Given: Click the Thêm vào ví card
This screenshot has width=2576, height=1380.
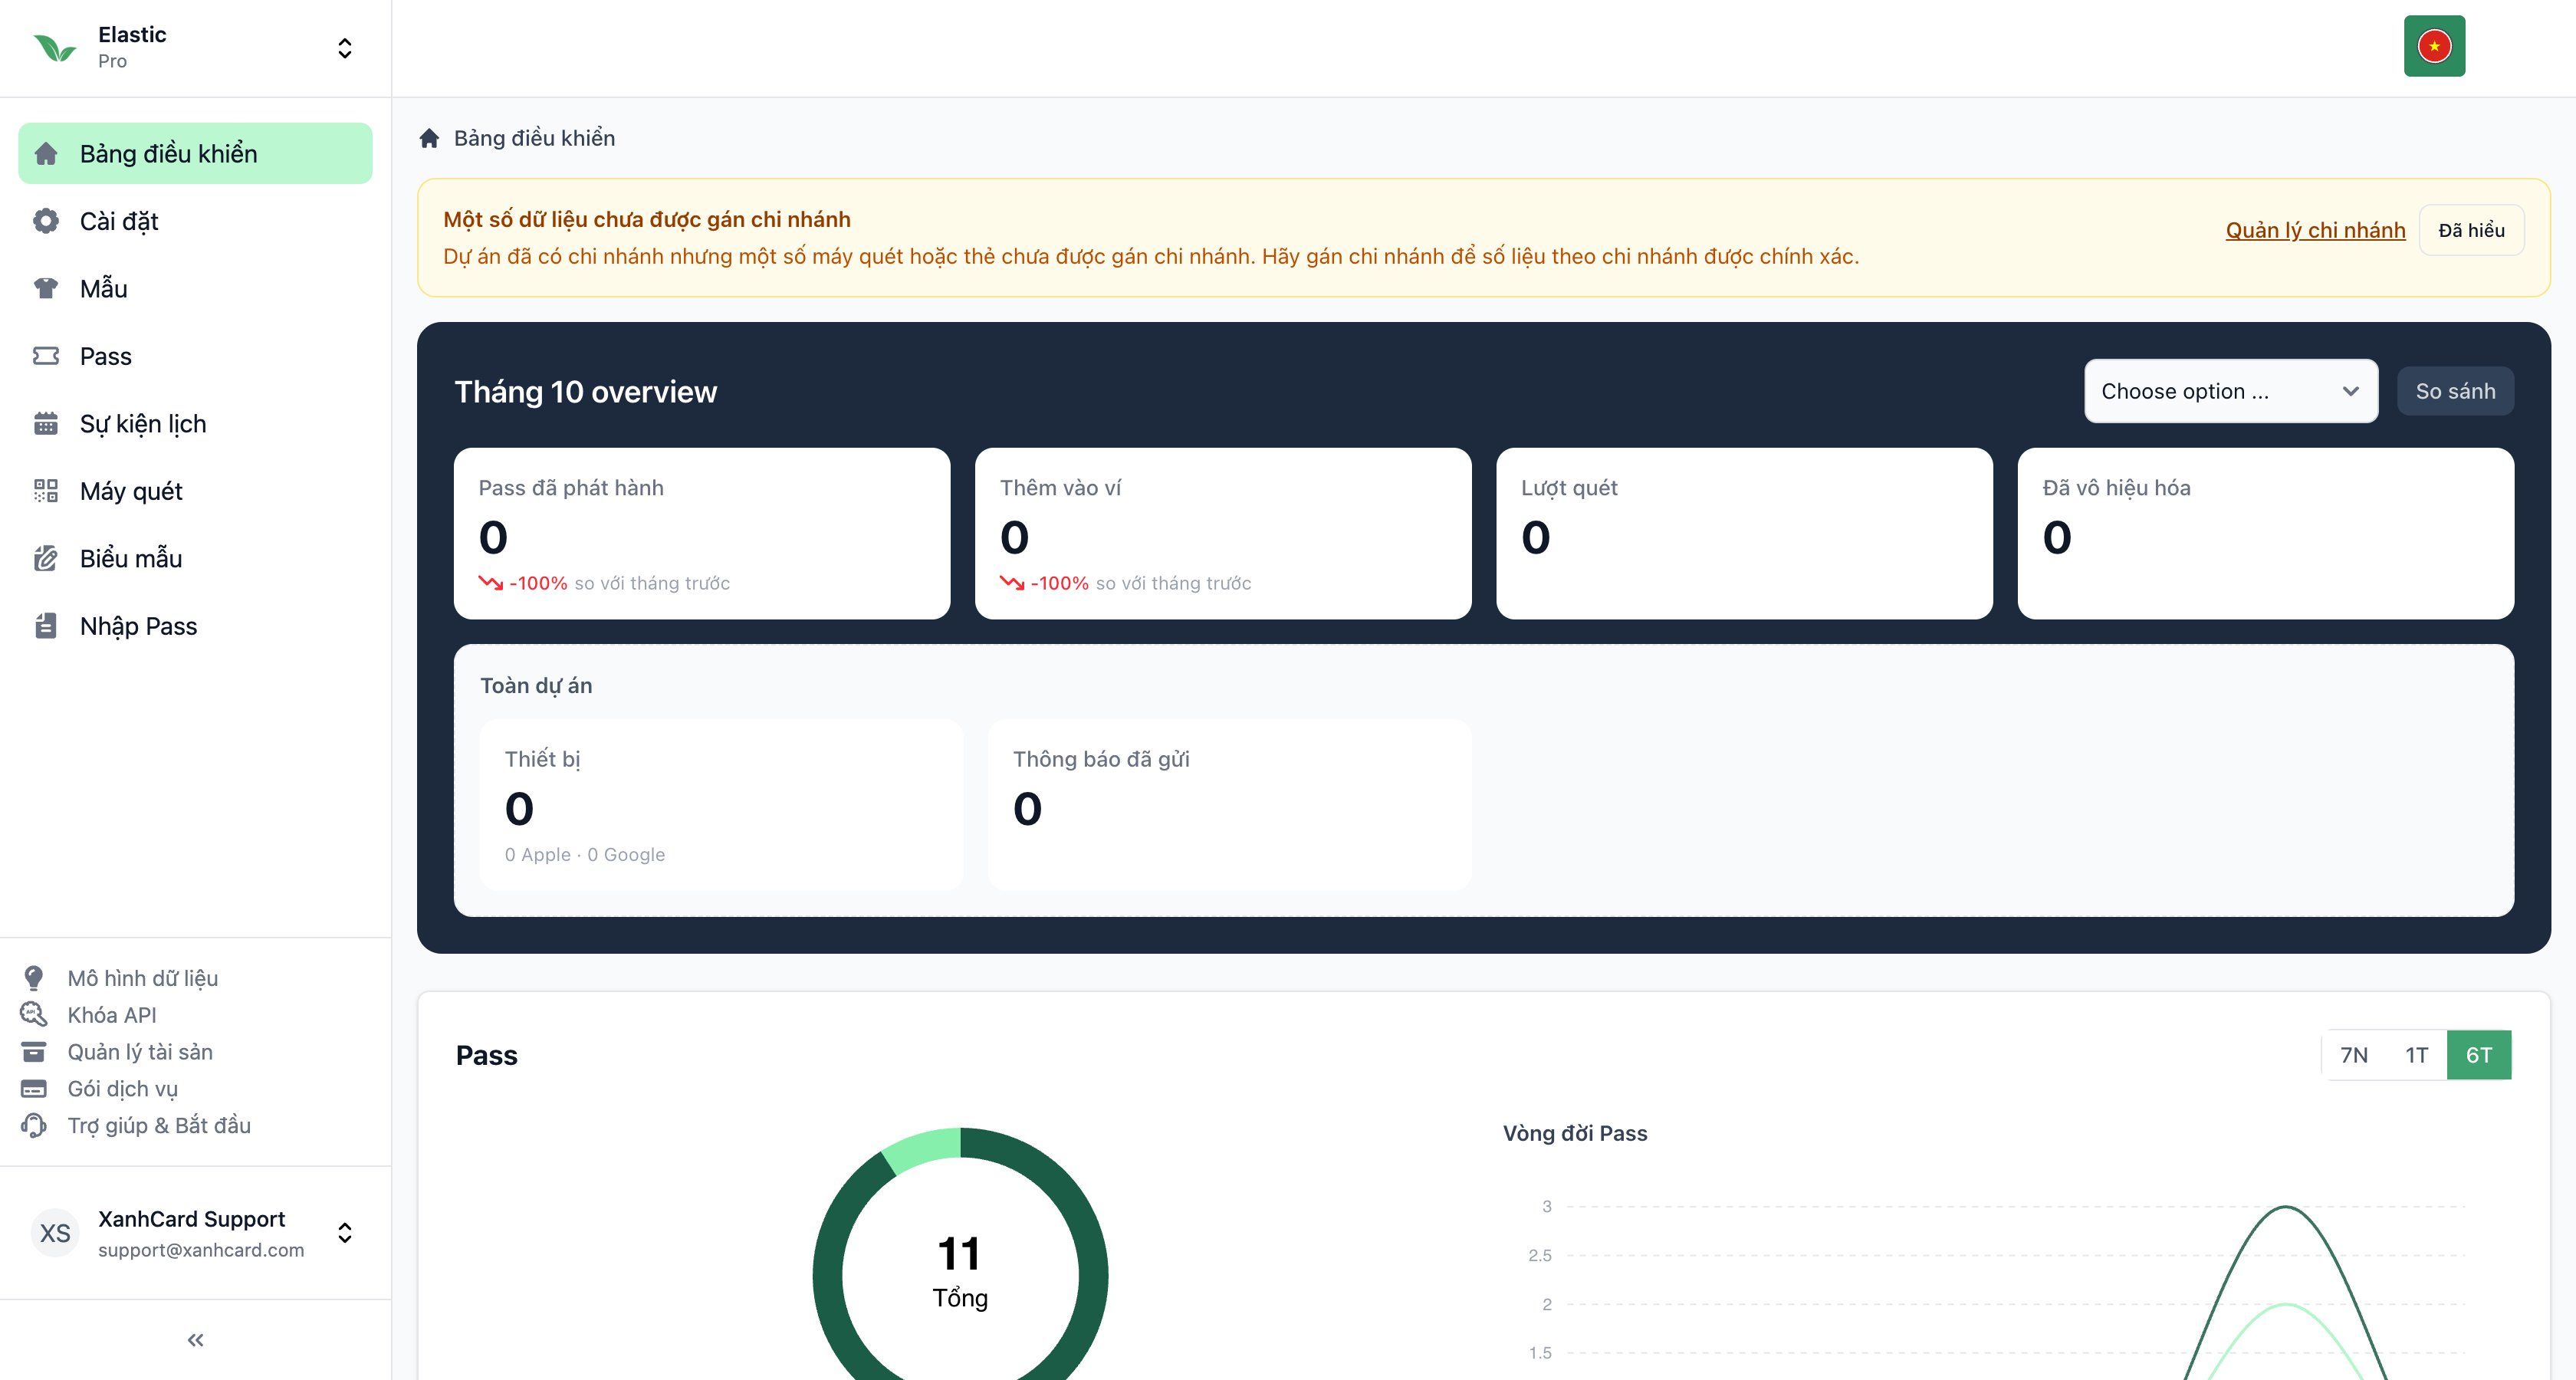Looking at the screenshot, I should point(1223,533).
